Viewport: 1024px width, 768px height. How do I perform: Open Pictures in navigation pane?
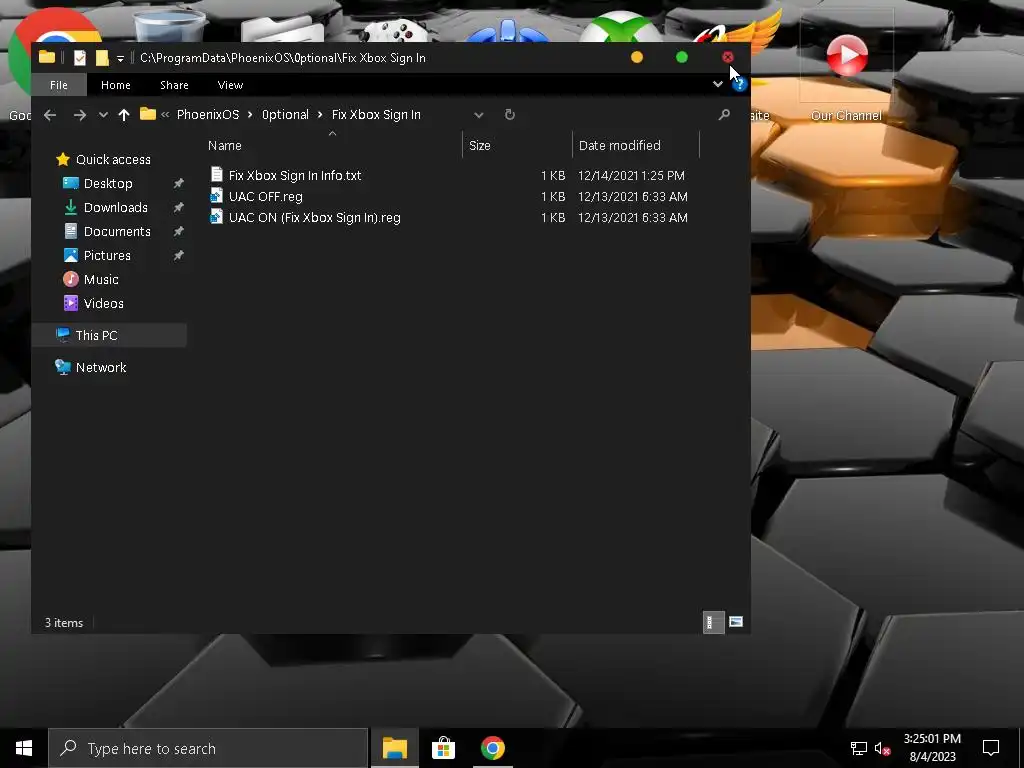pyautogui.click(x=107, y=255)
